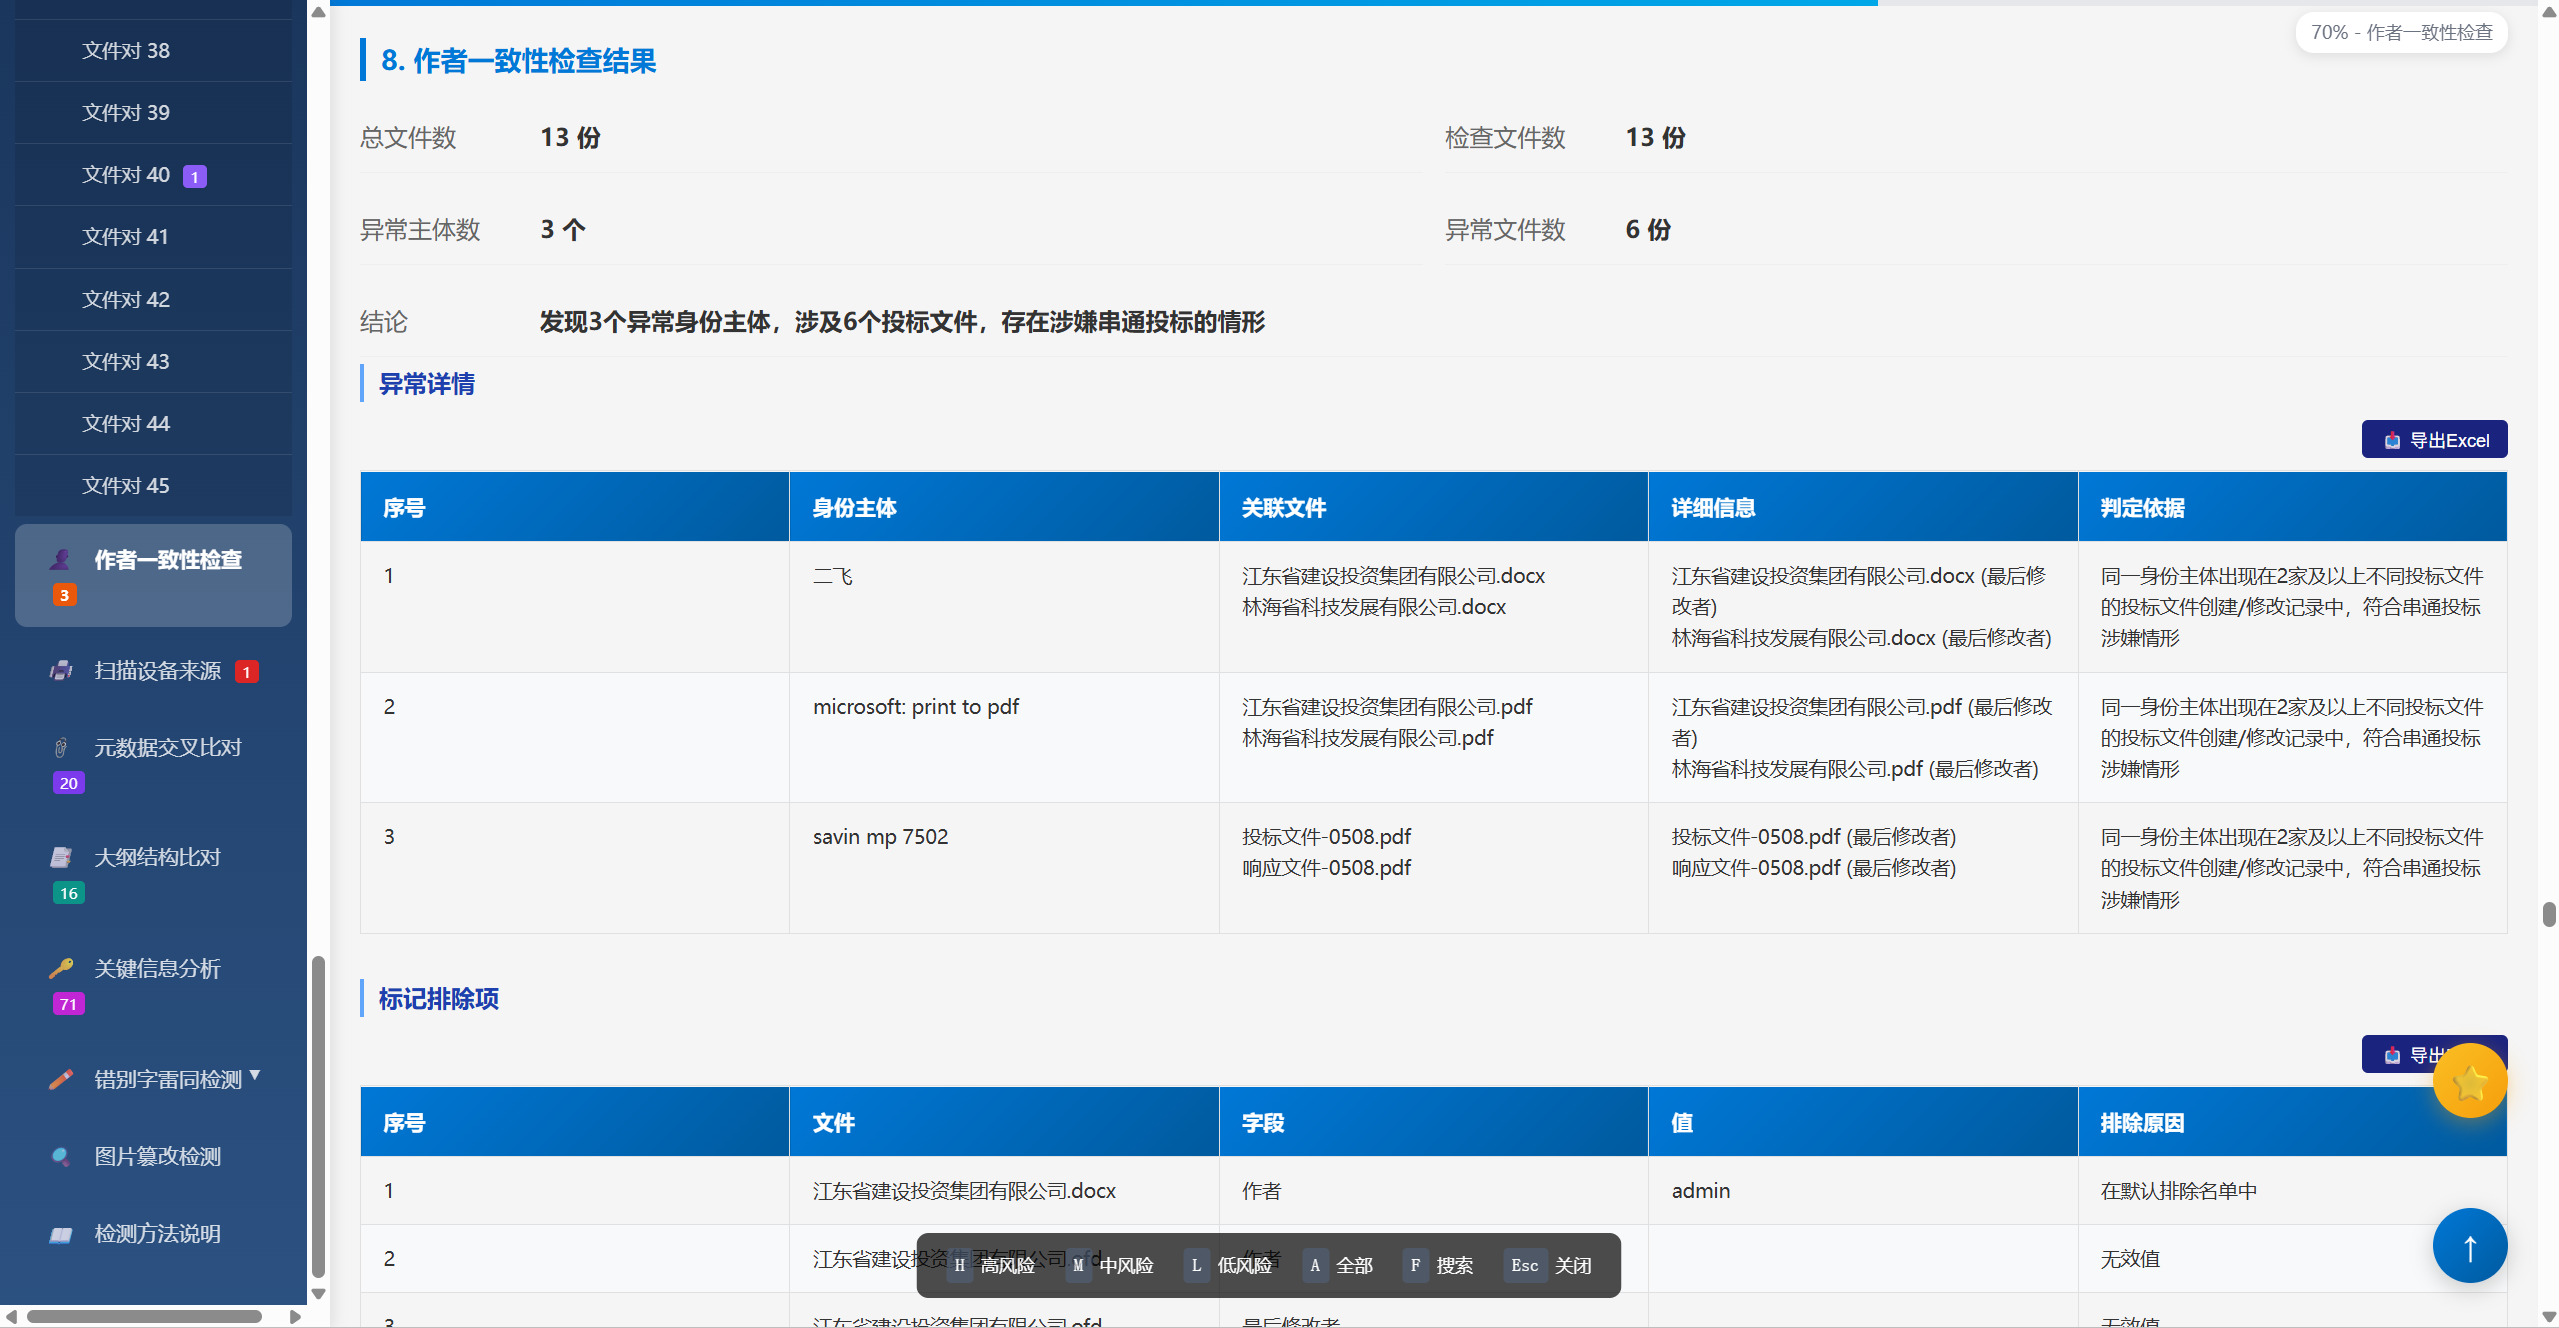Click the sidebar scroll-down arrow

[x=318, y=1294]
